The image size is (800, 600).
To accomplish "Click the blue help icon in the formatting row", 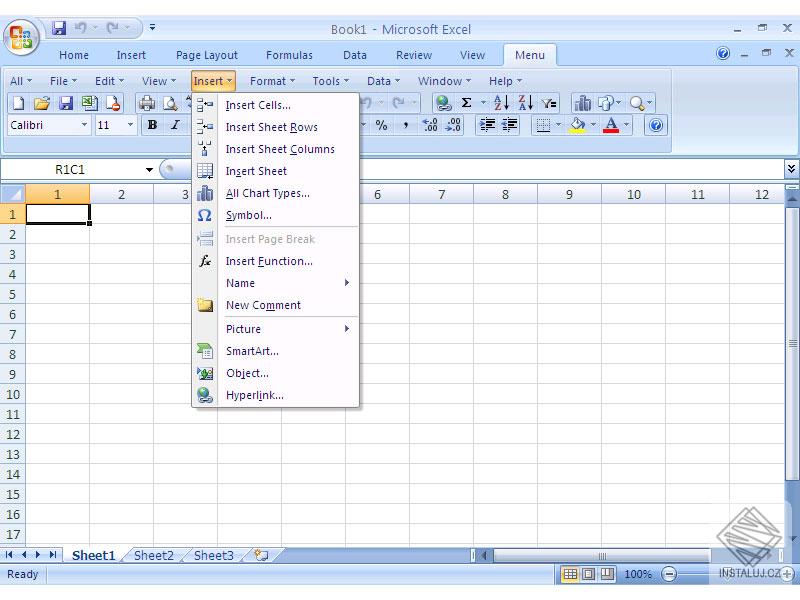I will click(656, 125).
